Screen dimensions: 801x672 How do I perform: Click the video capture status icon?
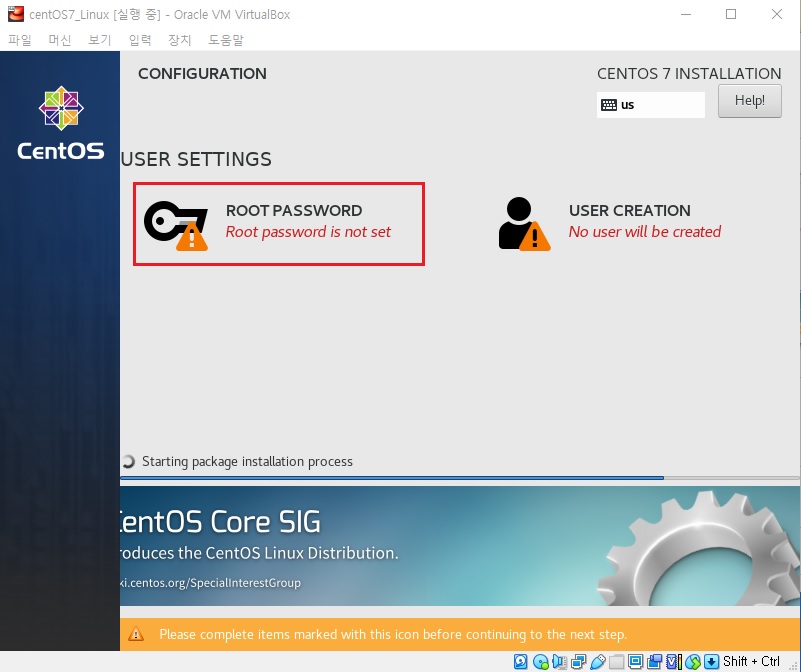[654, 661]
